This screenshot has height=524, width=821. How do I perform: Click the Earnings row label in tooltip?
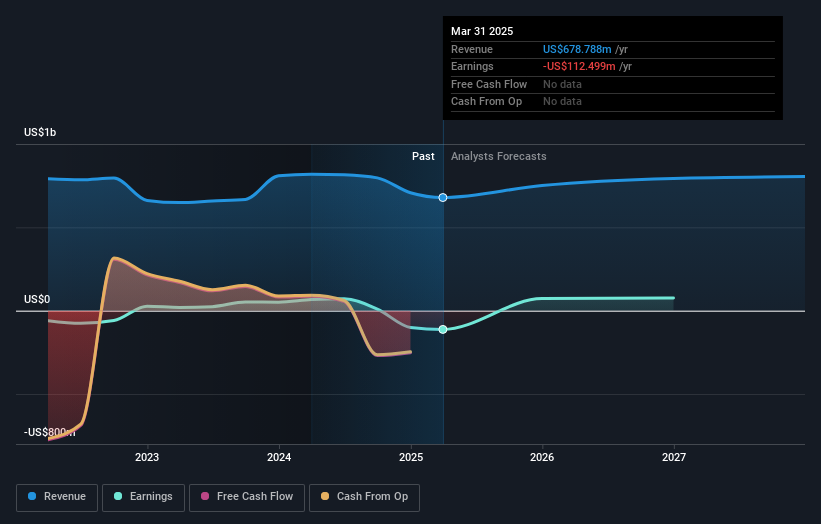pos(472,66)
